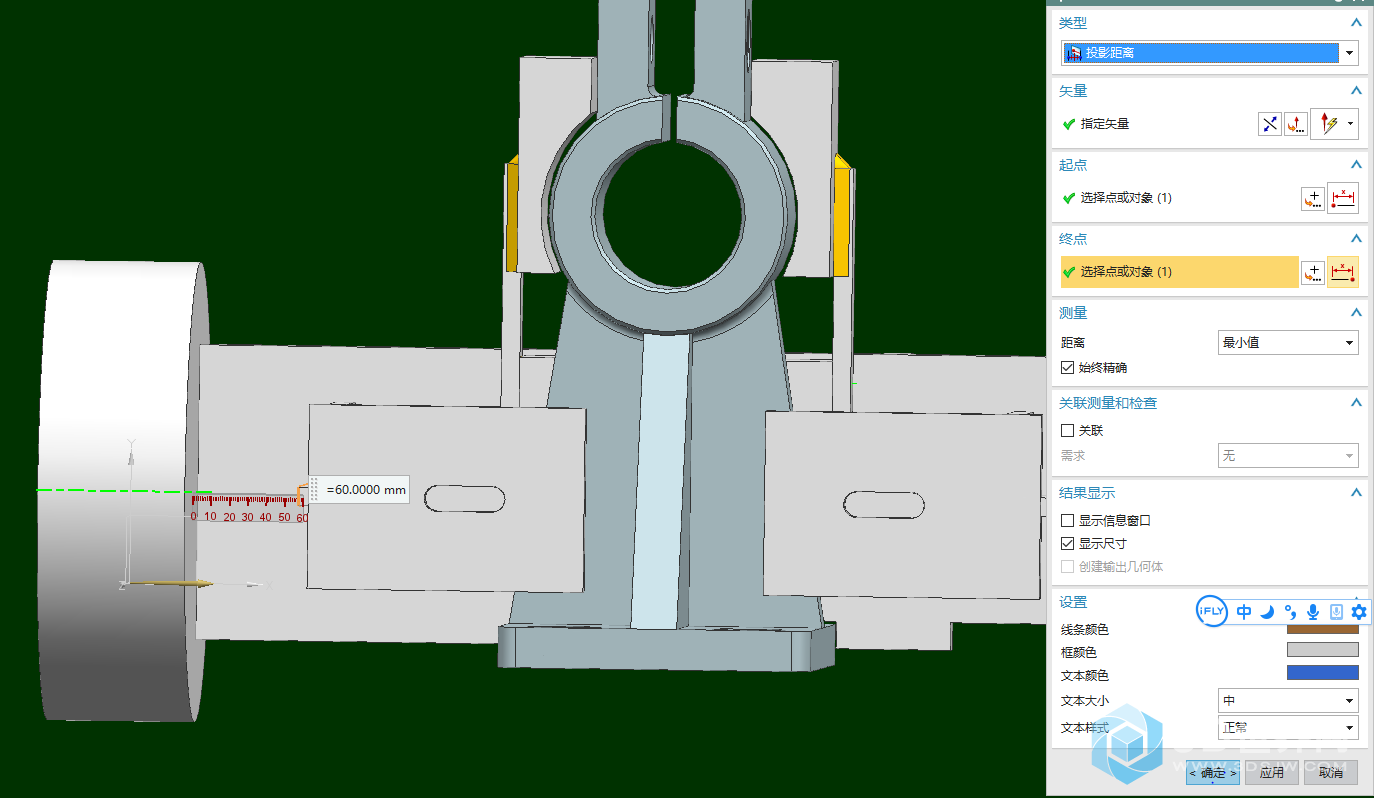
Task: Check the 显示信息窗口 option
Action: (x=1067, y=521)
